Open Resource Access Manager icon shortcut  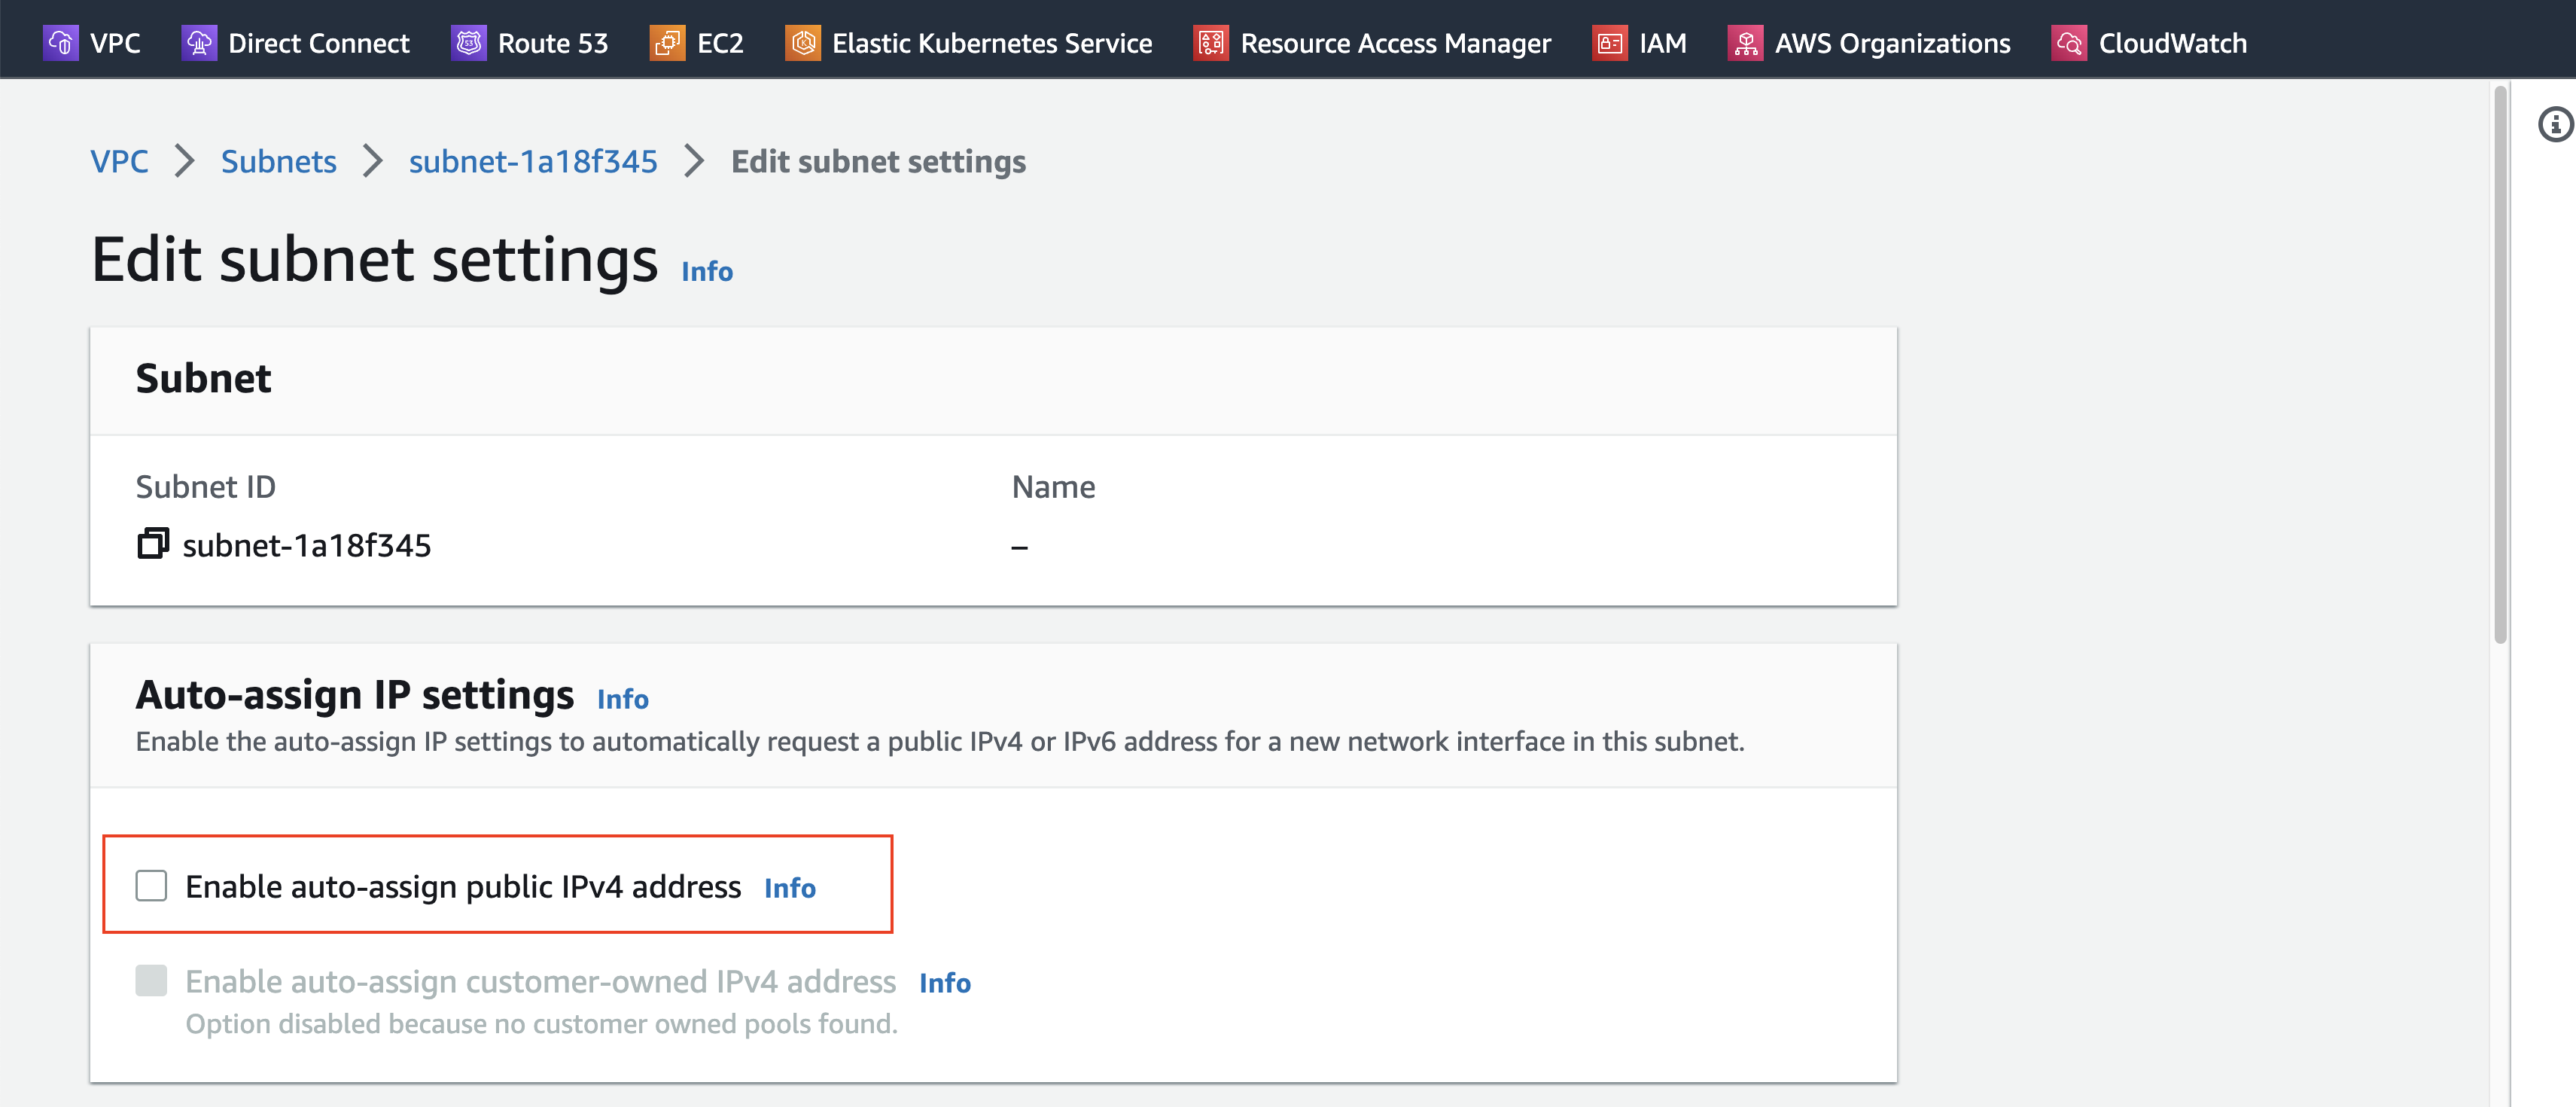click(1210, 43)
